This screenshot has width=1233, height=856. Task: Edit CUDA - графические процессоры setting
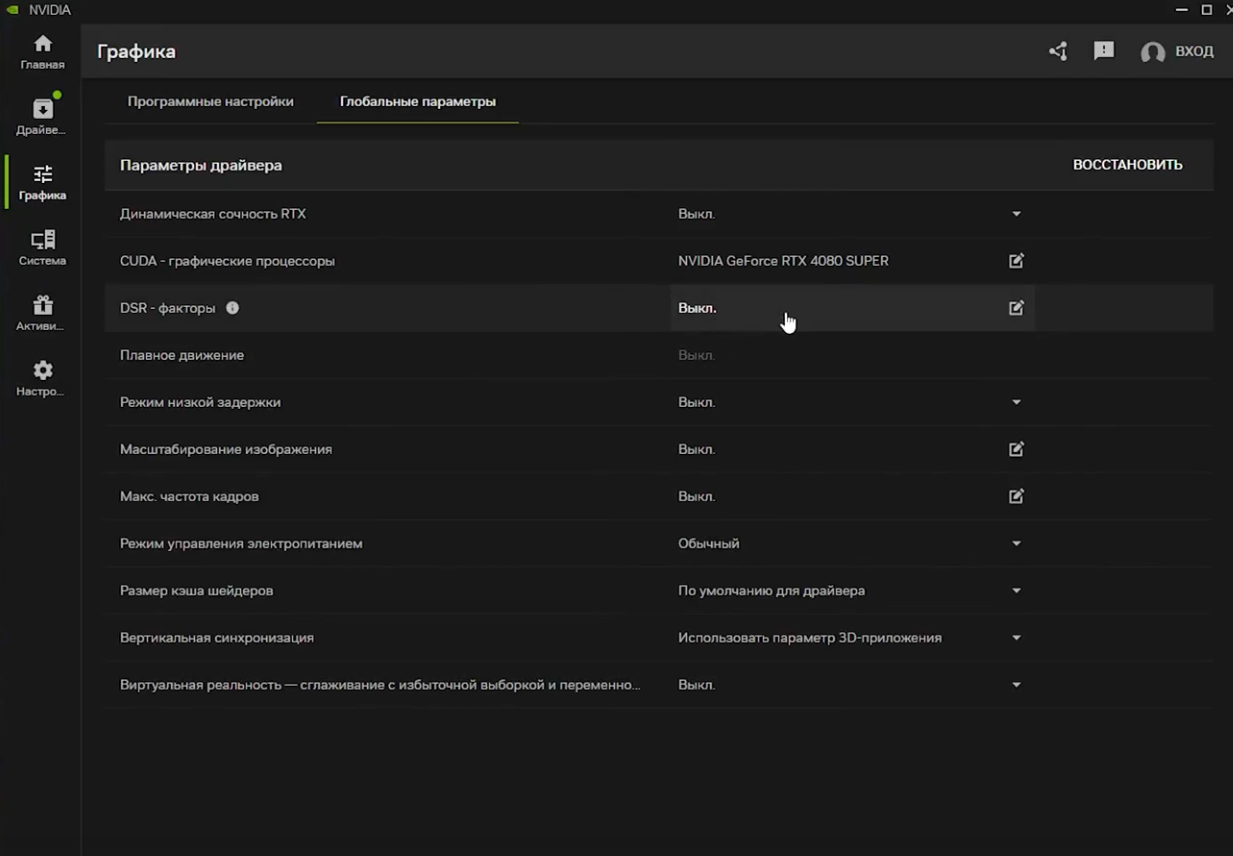coord(1016,261)
